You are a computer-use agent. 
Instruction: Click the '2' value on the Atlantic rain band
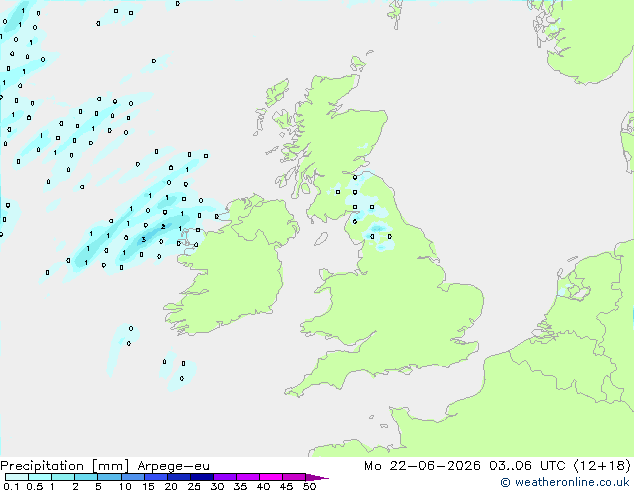click(163, 226)
